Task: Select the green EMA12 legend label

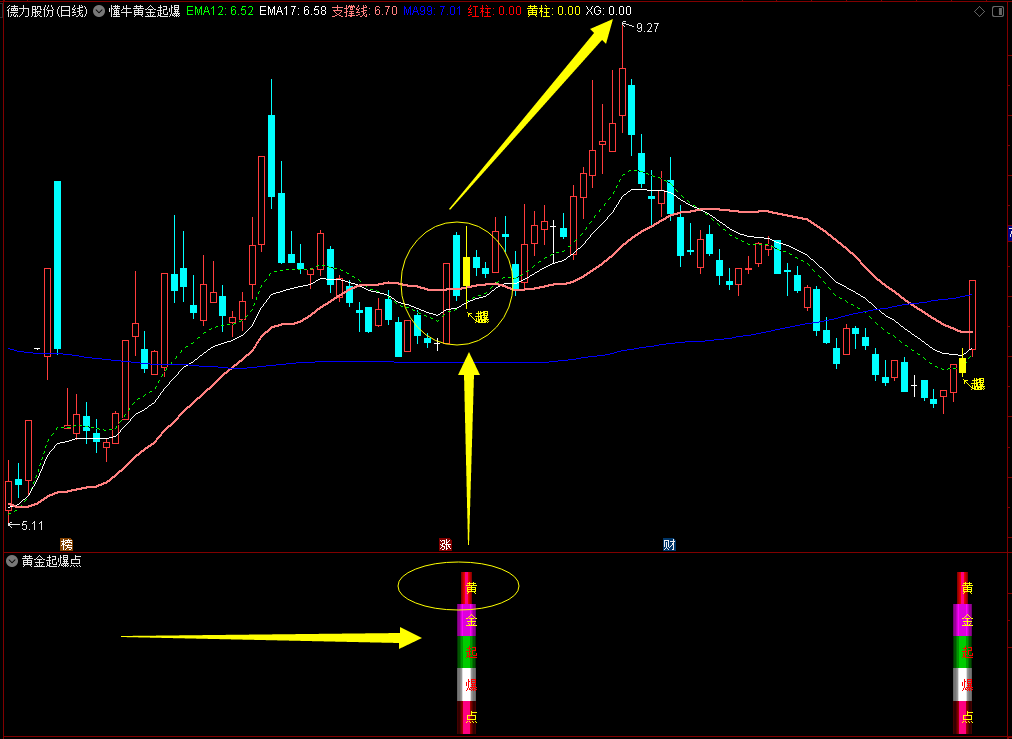Action: (x=218, y=11)
